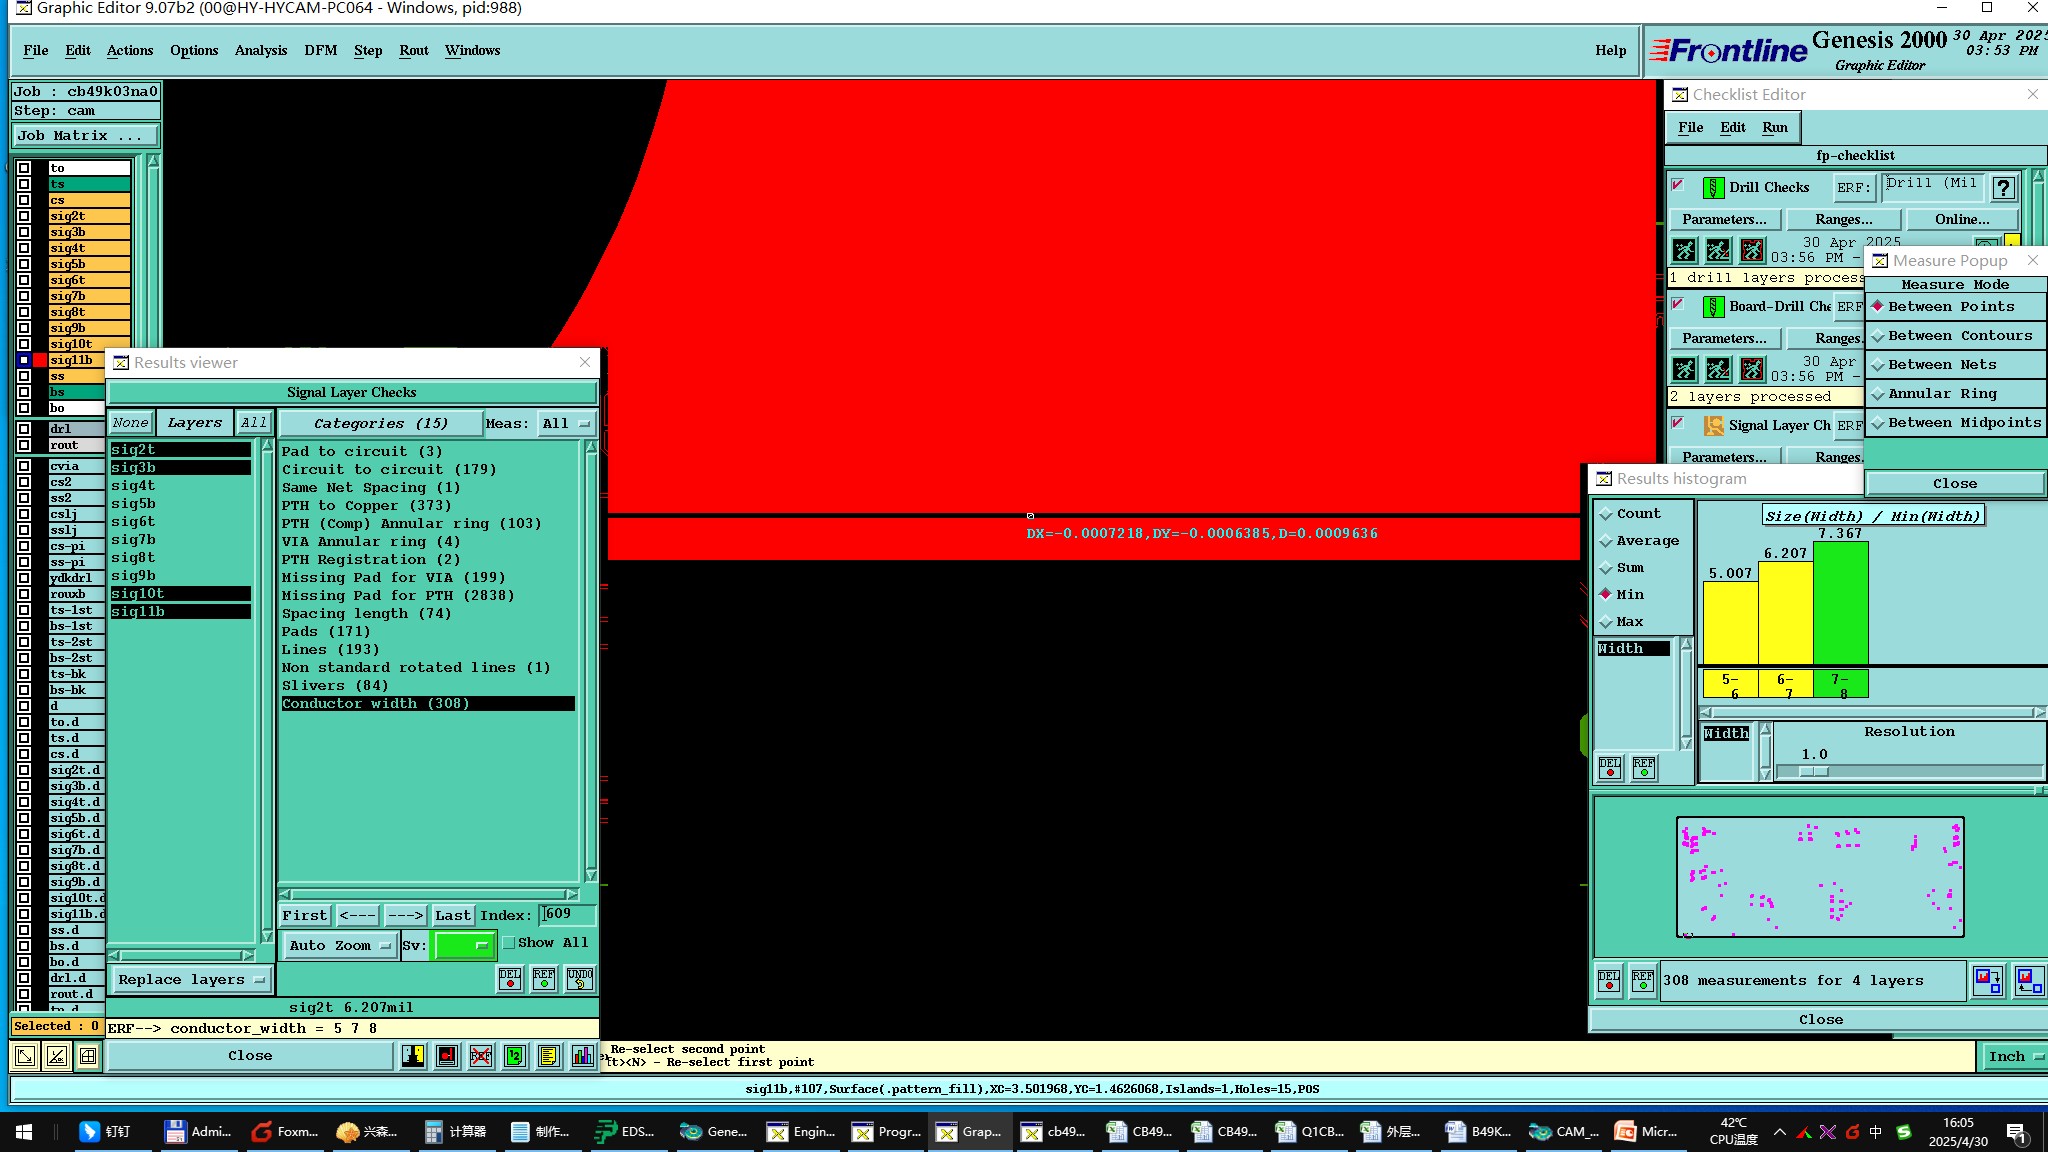Open the Inch units dropdown
Image resolution: width=2048 pixels, height=1152 pixels.
click(2013, 1056)
